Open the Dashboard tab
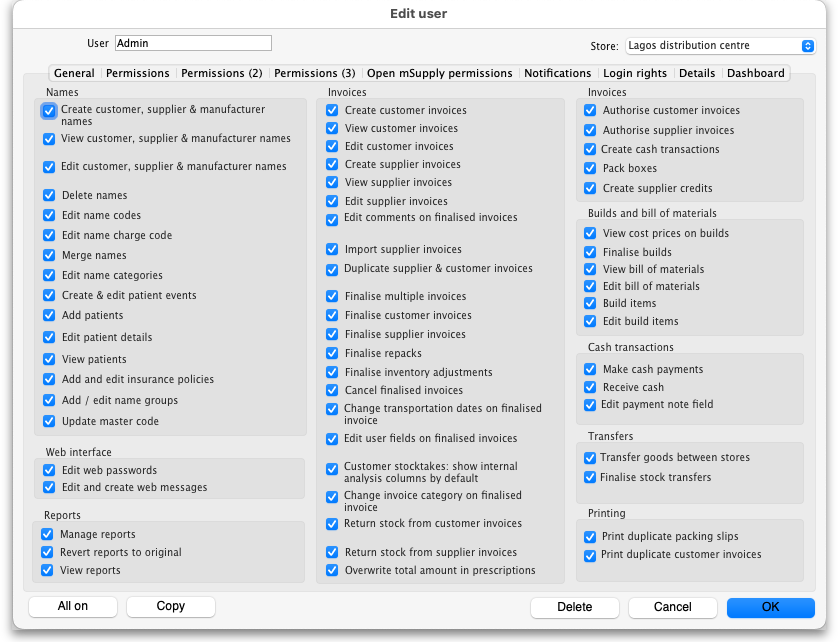This screenshot has width=838, height=642. coord(755,73)
